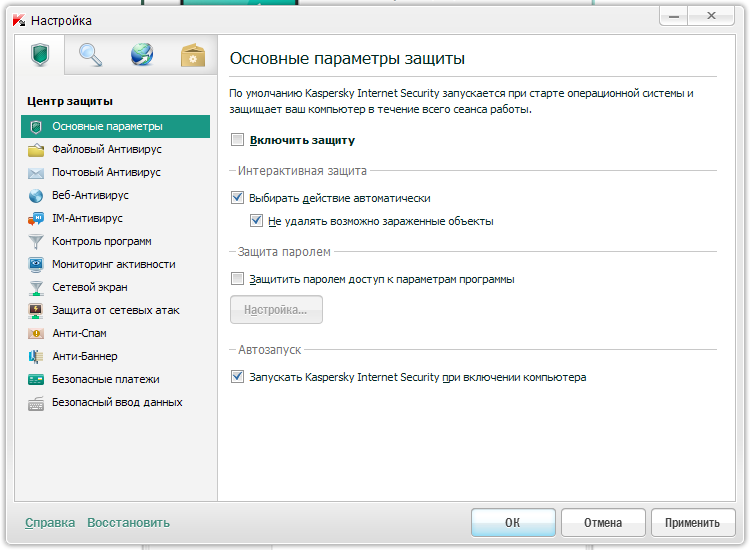
Task: Click the icon beside Защита от сетевых атак
Action: [x=36, y=310]
